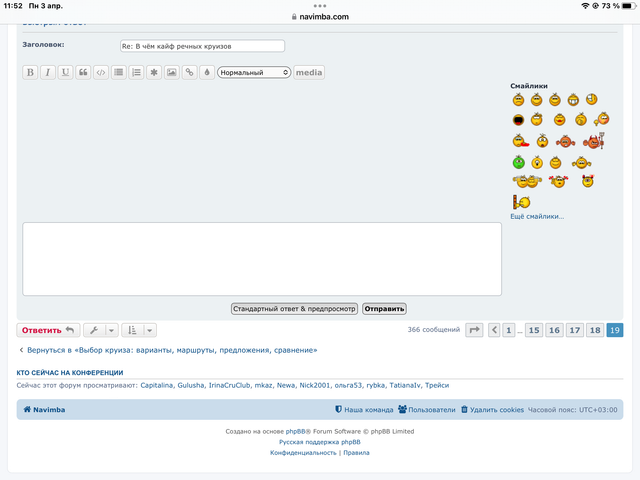
Task: Insert the red lips kiss smiley
Action: click(560, 120)
